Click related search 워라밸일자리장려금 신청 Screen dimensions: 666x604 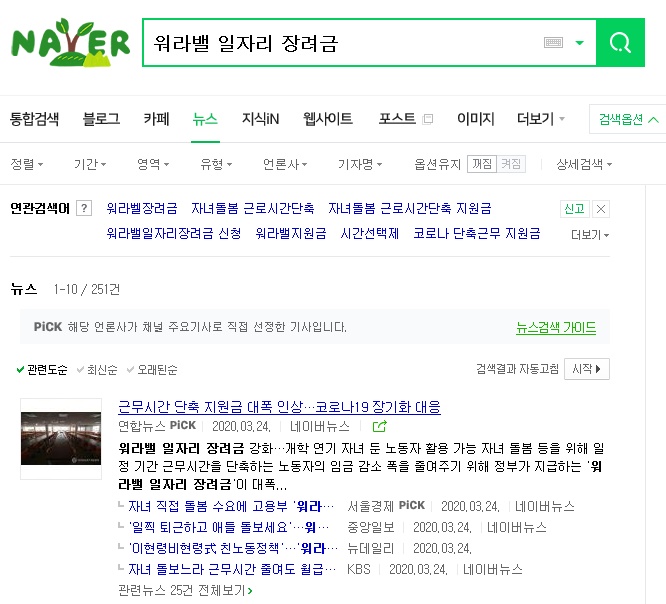coord(174,233)
